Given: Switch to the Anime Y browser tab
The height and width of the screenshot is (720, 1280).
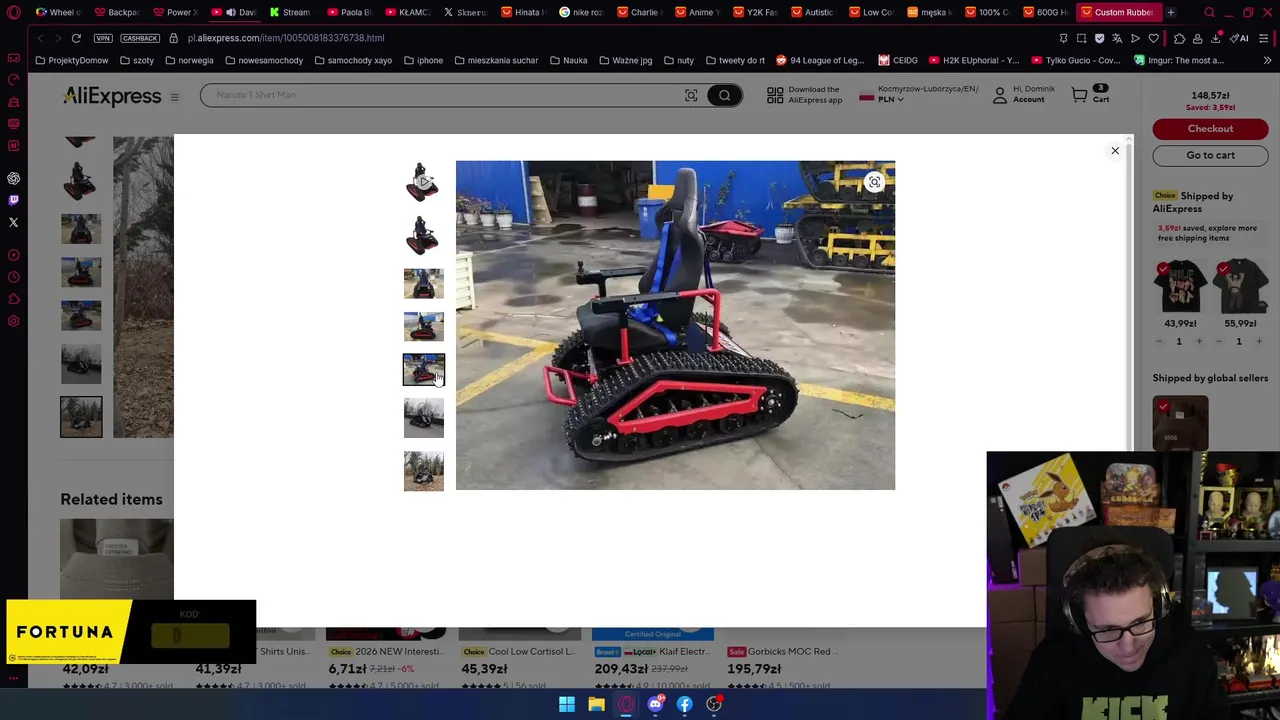Looking at the screenshot, I should click(697, 12).
